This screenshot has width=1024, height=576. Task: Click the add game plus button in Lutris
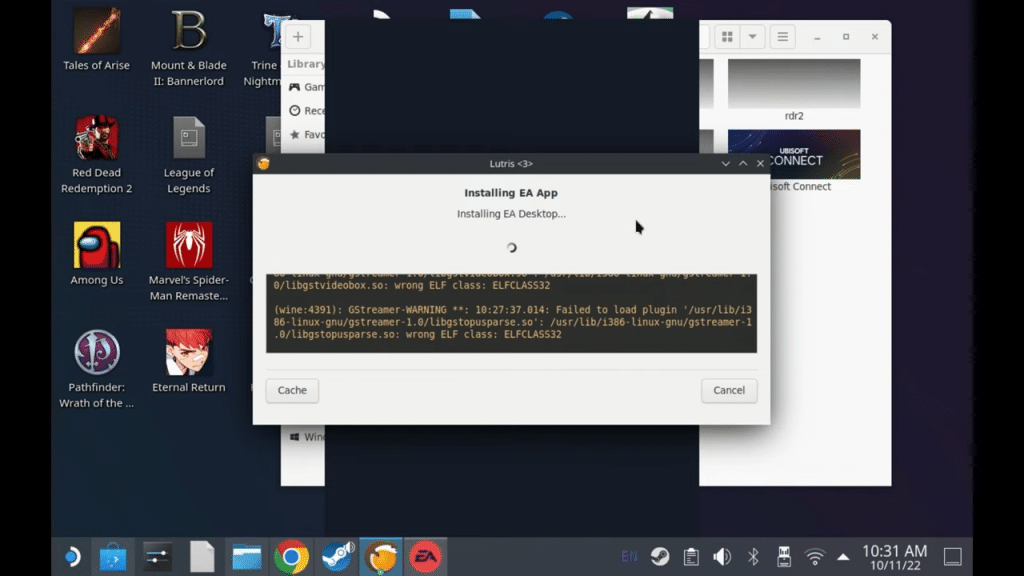pyautogui.click(x=298, y=37)
